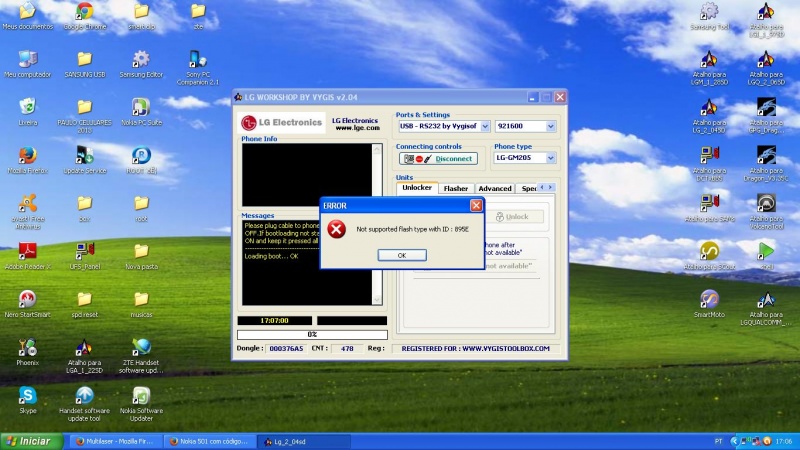The image size is (800, 450).
Task: Select the Nokia PC Suite icon
Action: point(141,113)
